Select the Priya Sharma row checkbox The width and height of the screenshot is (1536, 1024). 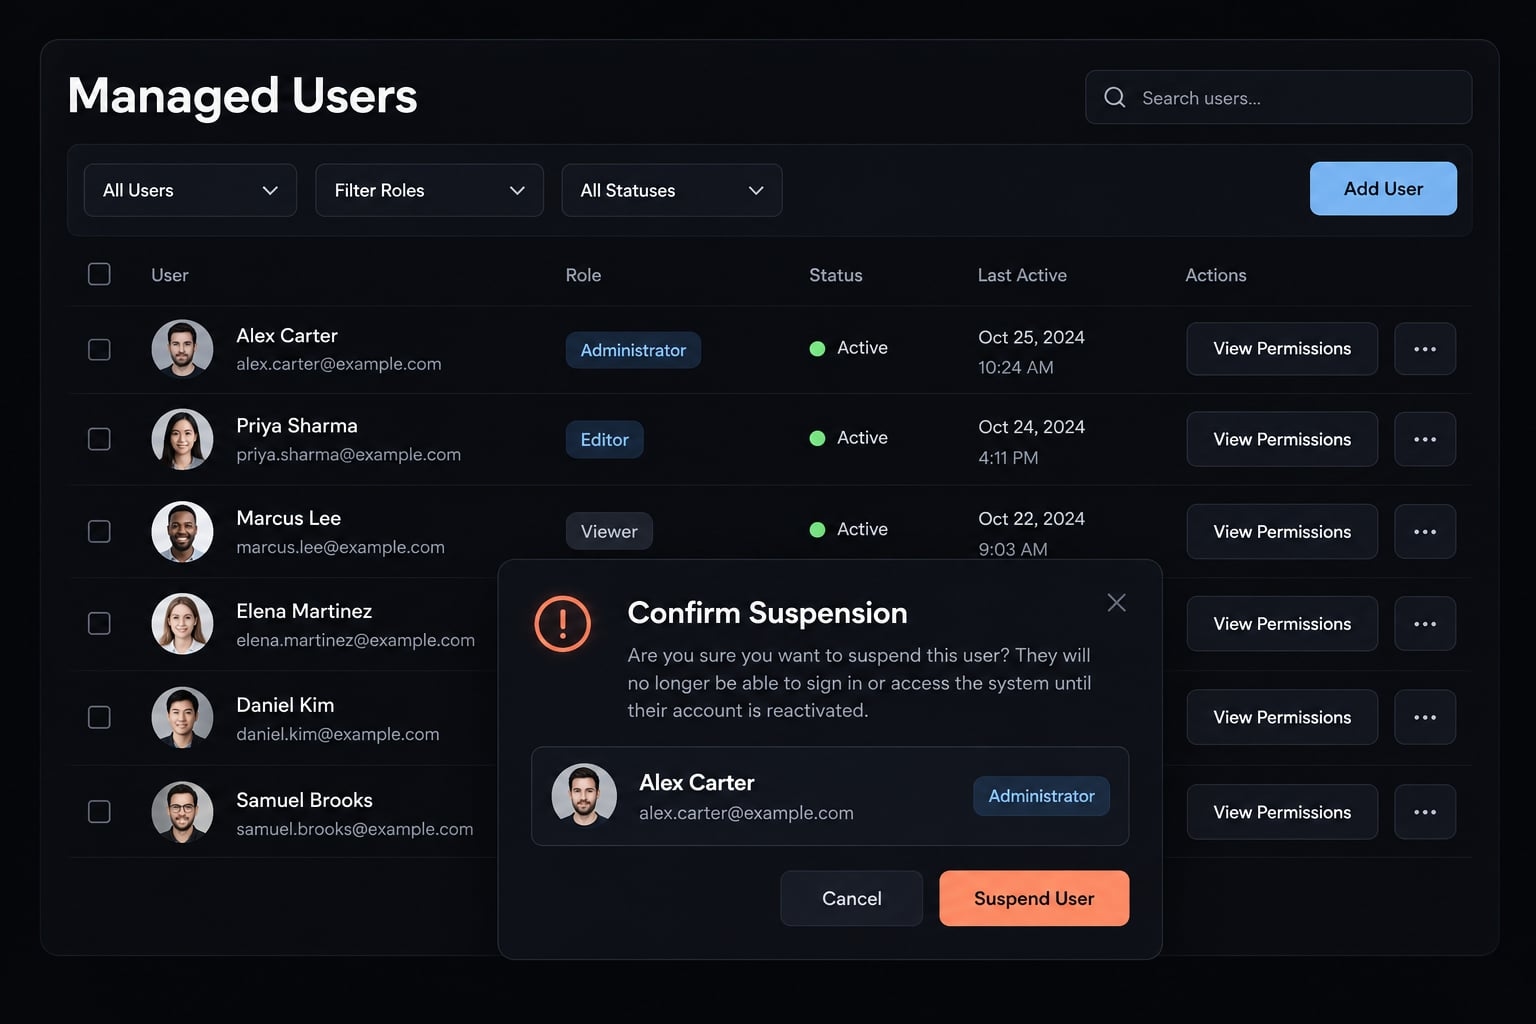(x=99, y=439)
